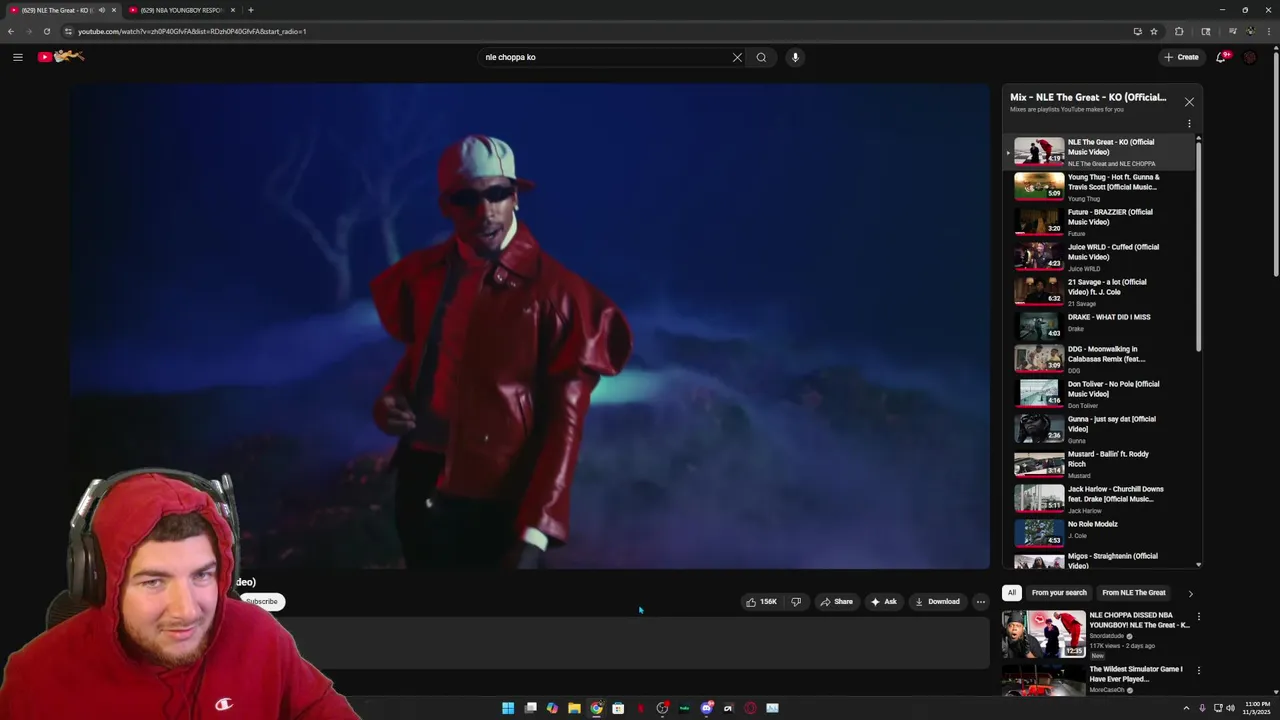Click the page vertical scrollbar

pos(1276,165)
